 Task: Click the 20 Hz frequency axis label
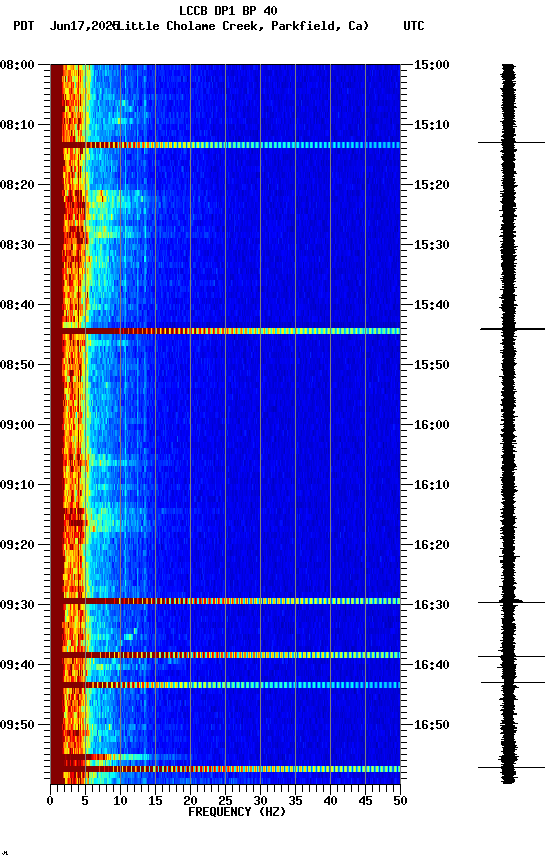[190, 801]
